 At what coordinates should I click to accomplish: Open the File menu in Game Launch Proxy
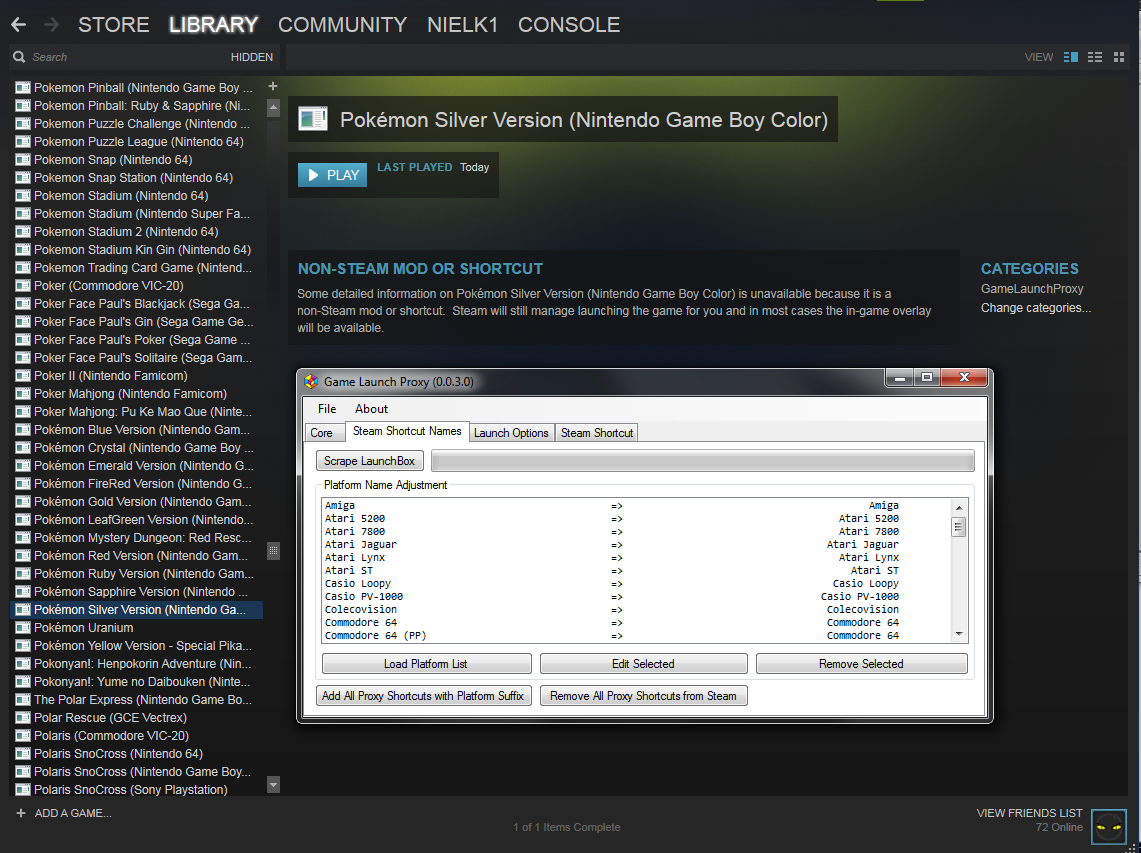[x=327, y=409]
